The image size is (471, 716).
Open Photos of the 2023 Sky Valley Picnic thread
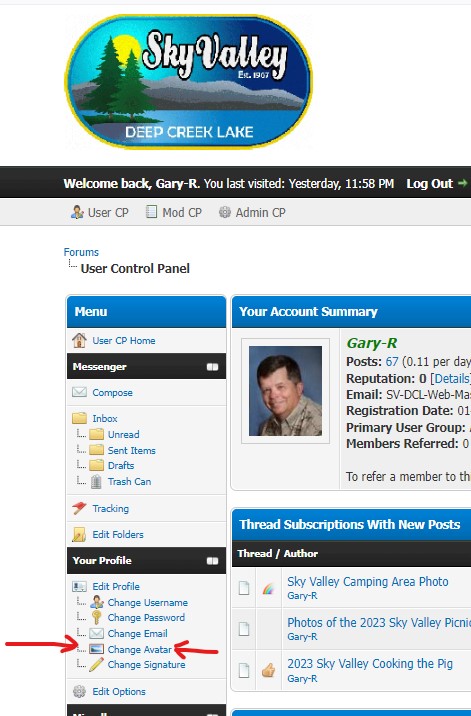tap(379, 623)
